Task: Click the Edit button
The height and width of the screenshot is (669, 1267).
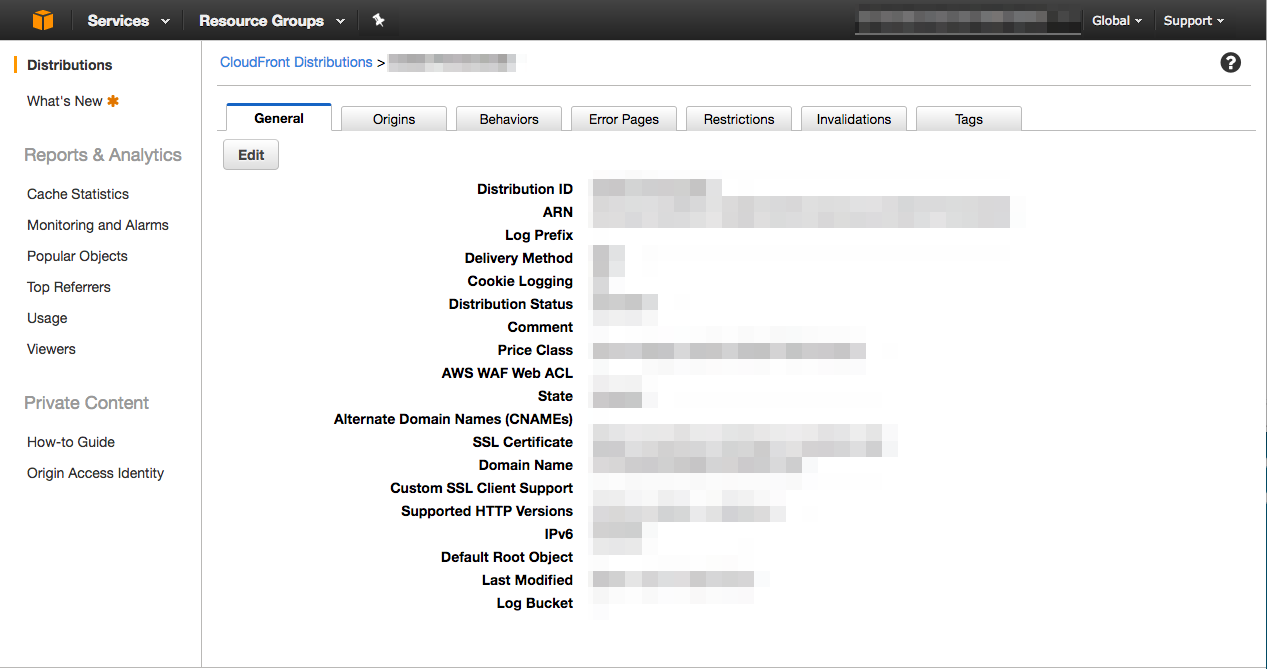Action: tap(251, 155)
